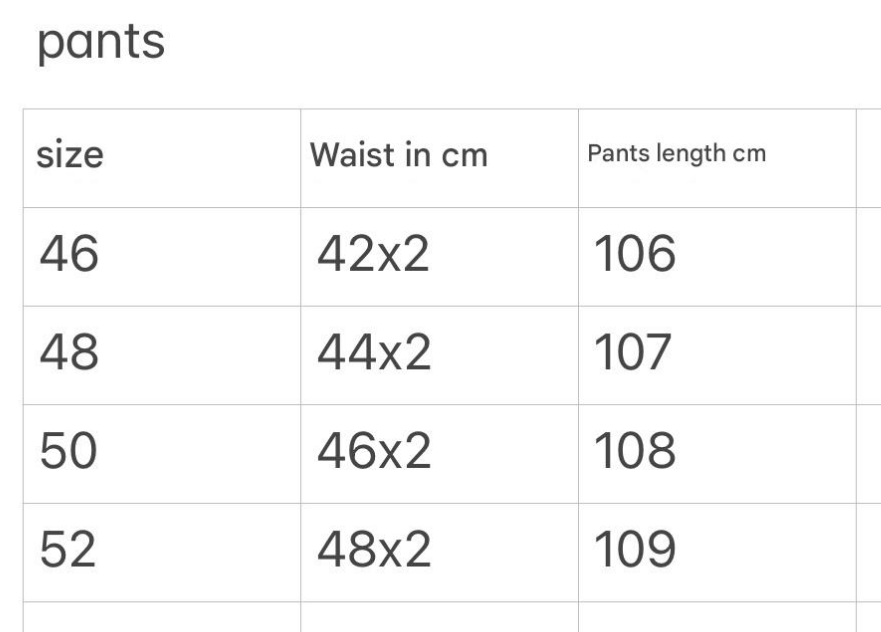Viewport: 881px width, 632px height.
Task: Select the empty cell below 48x2
Action: [x=439, y=617]
